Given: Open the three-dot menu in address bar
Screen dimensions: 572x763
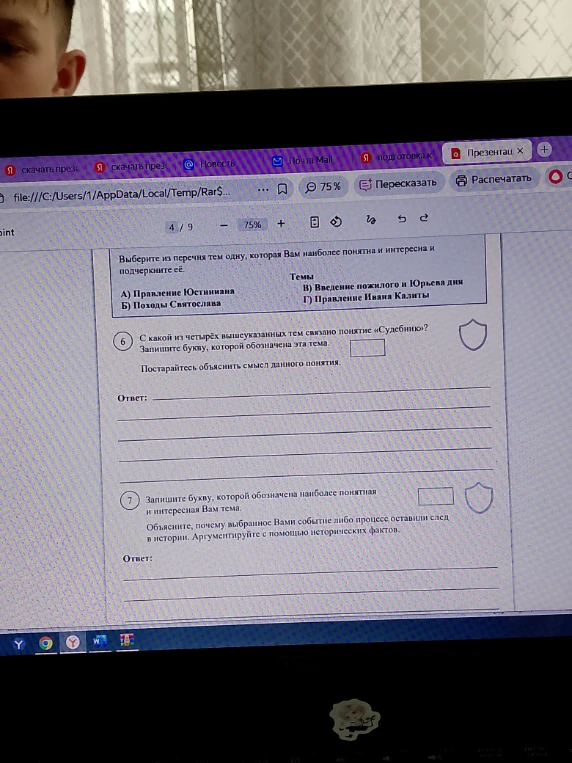Looking at the screenshot, I should click(x=263, y=189).
